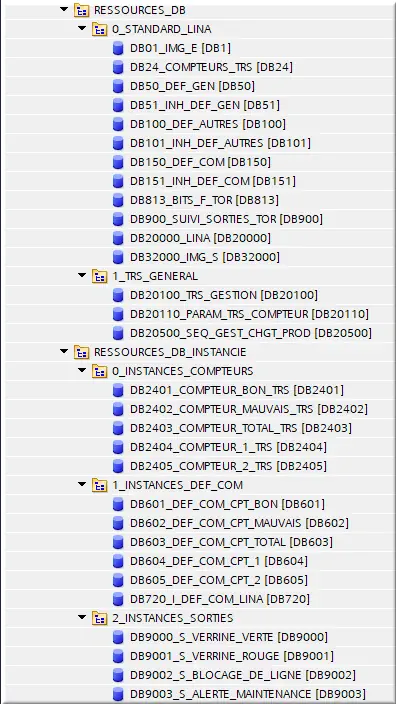Viewport: 396px width, 704px height.
Task: Select DB720_I_DEF_COM_LINA [DB720] text
Action: (220, 599)
